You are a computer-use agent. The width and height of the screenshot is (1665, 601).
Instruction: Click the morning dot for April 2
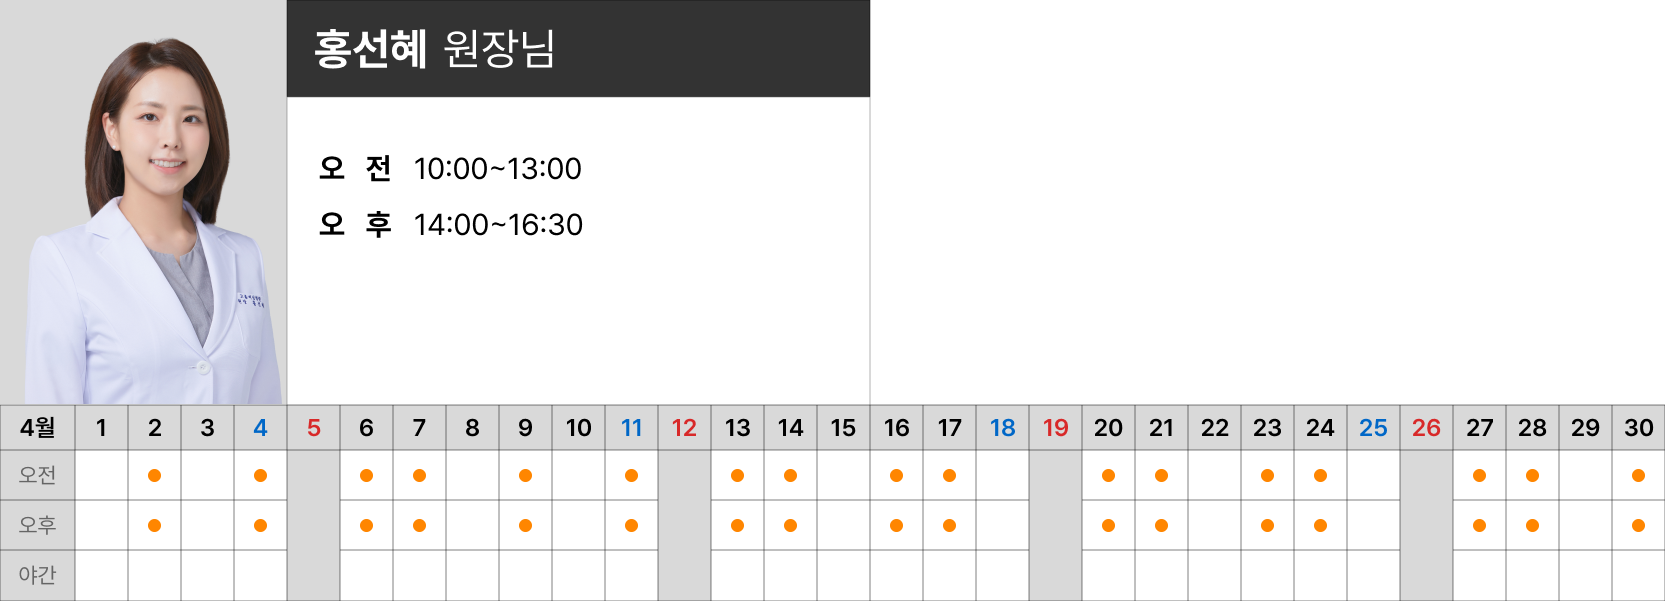tap(154, 476)
